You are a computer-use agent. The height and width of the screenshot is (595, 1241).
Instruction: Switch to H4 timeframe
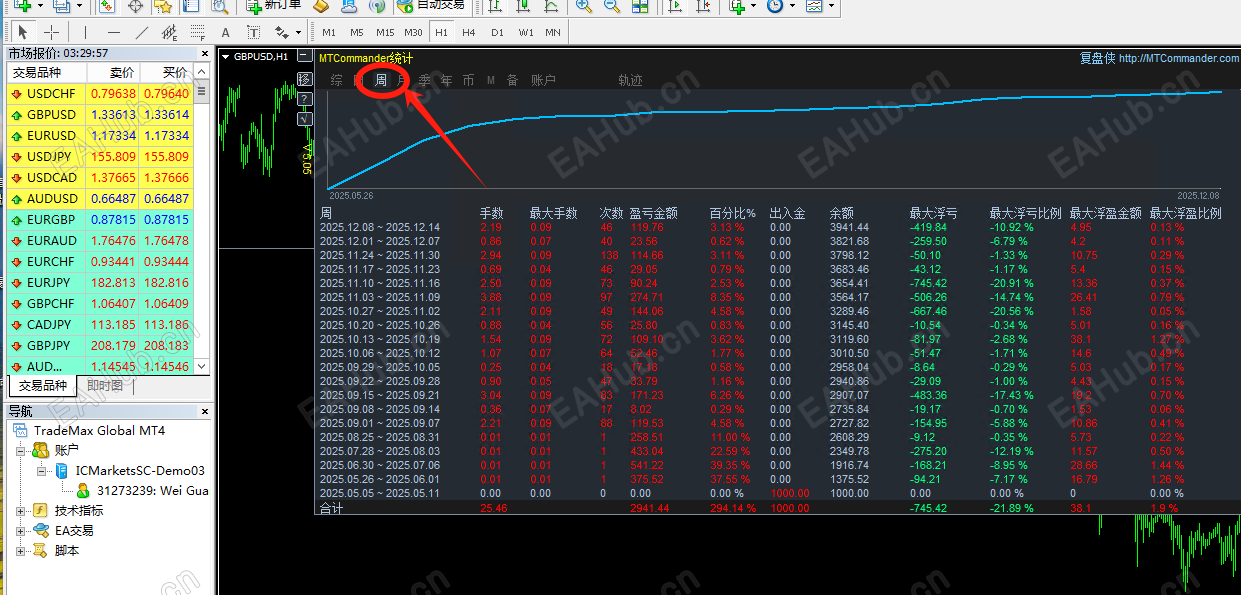click(x=469, y=33)
